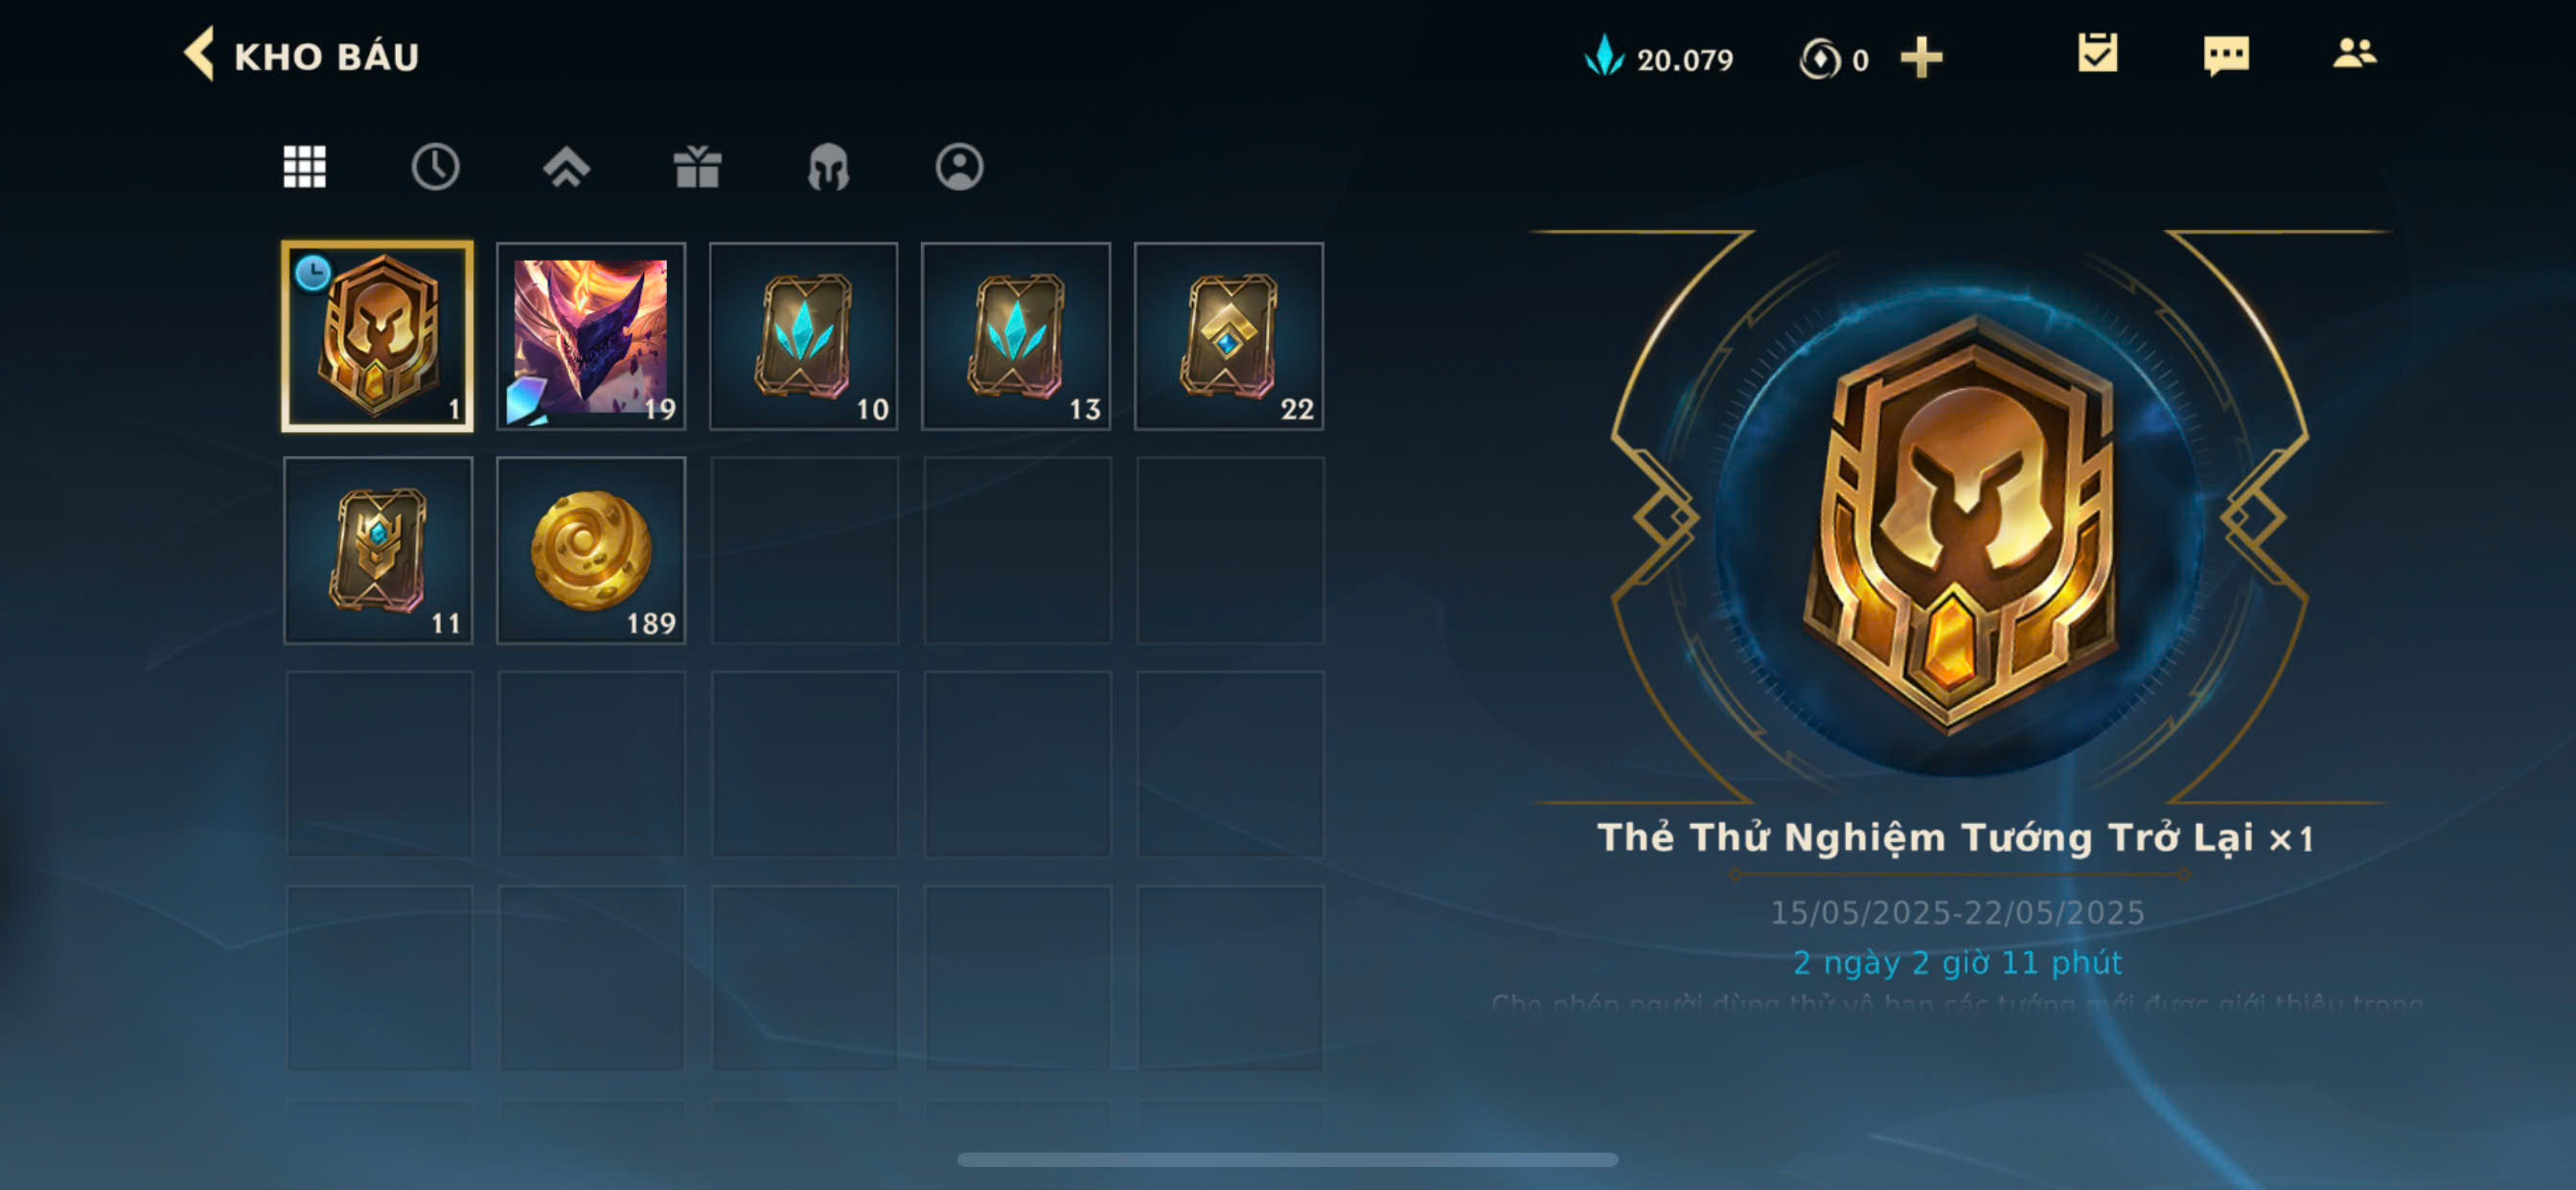Viewport: 2576px width, 1190px height.
Task: Select the blue crystal card count 10
Action: (804, 337)
